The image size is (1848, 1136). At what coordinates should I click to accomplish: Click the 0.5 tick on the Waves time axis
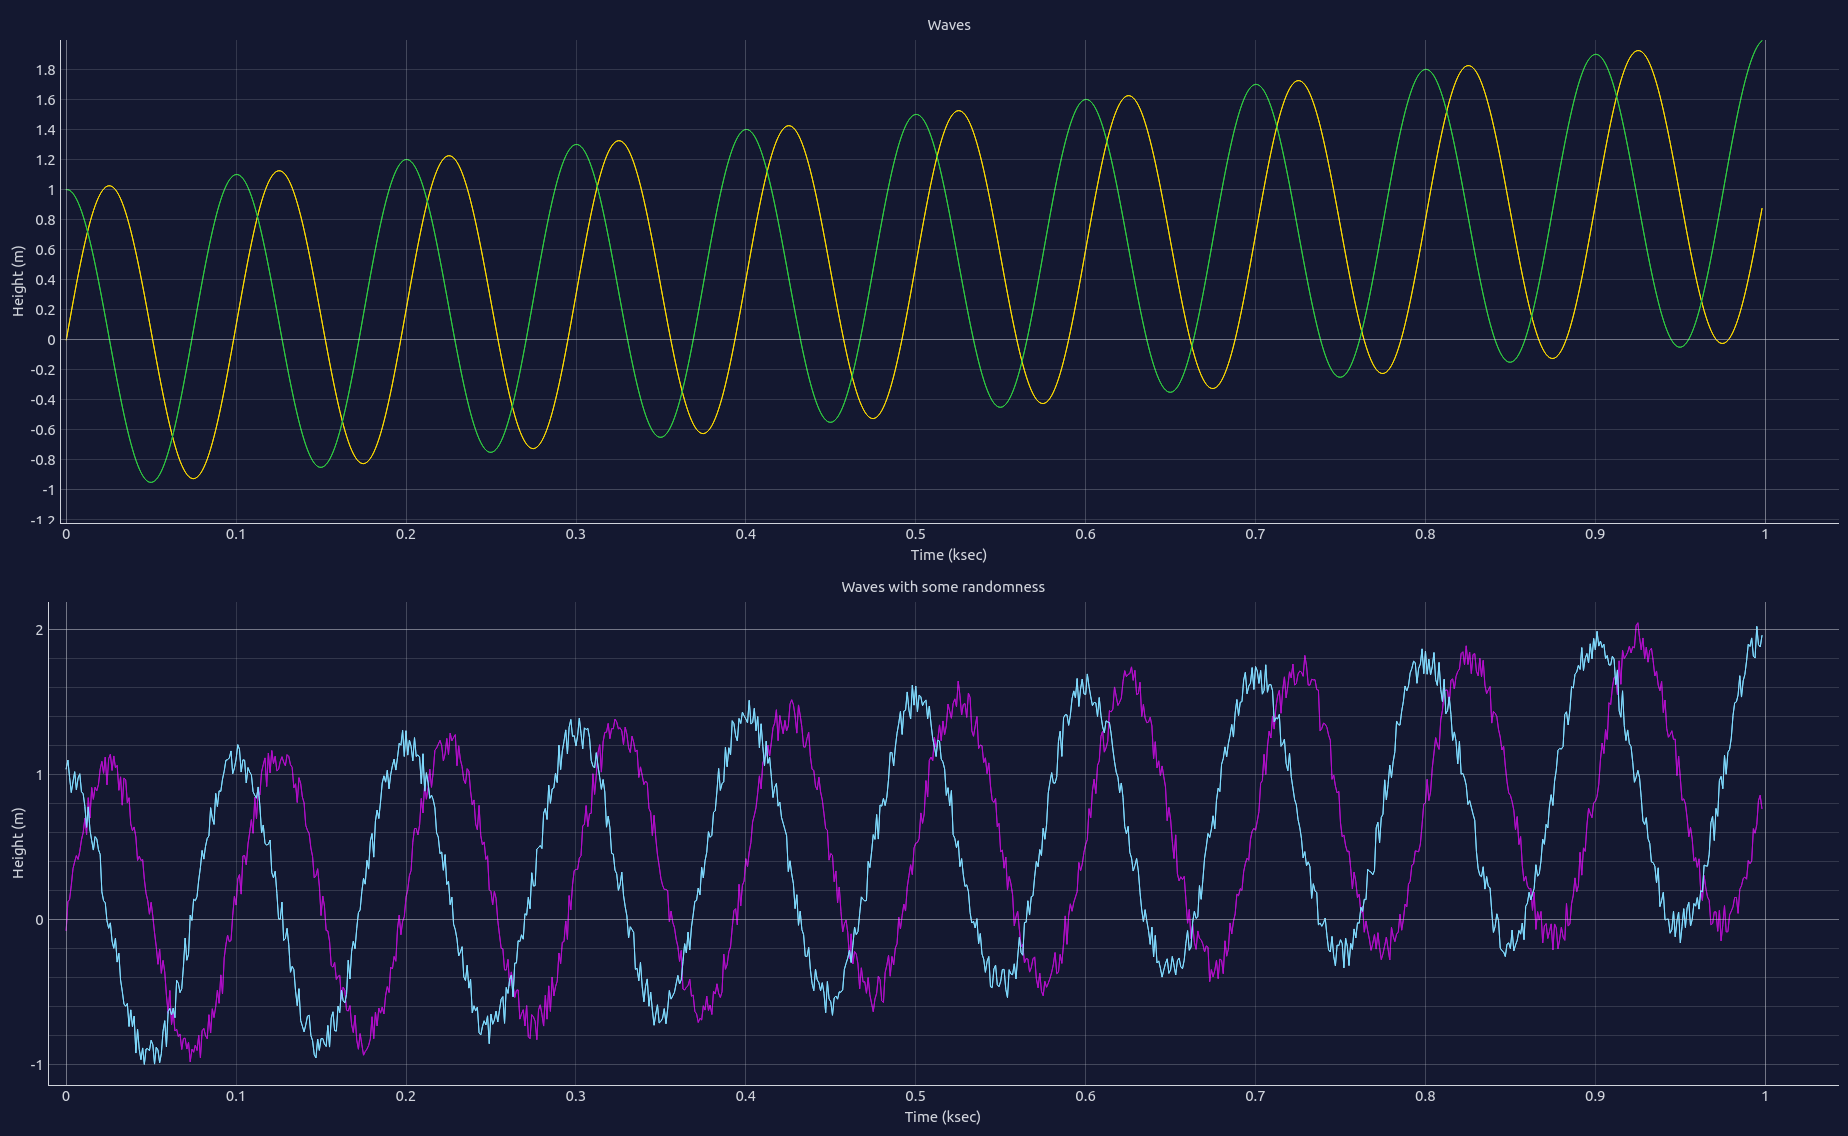point(916,534)
